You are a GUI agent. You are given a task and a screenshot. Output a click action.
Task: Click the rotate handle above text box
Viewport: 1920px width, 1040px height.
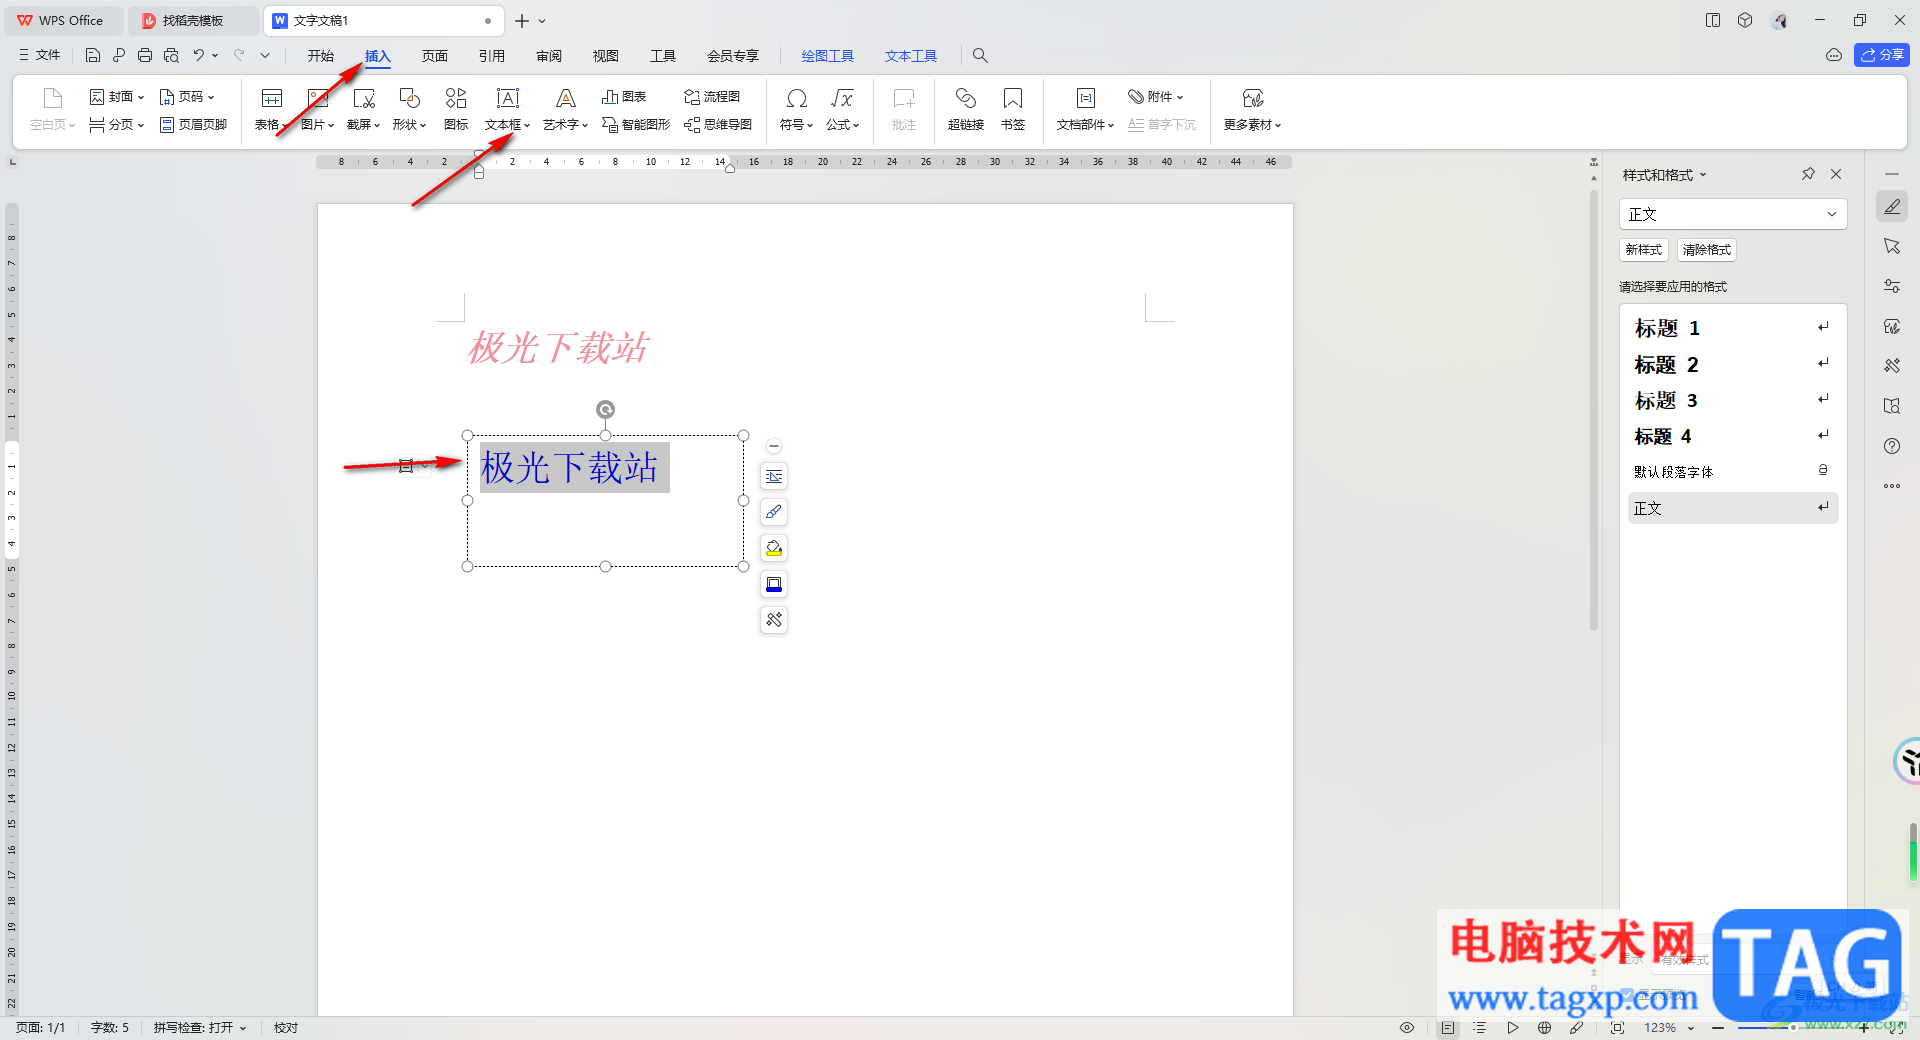(x=605, y=409)
